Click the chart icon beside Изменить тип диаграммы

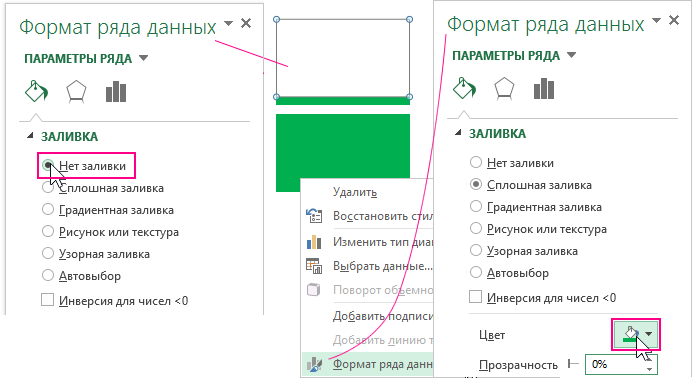pyautogui.click(x=314, y=242)
